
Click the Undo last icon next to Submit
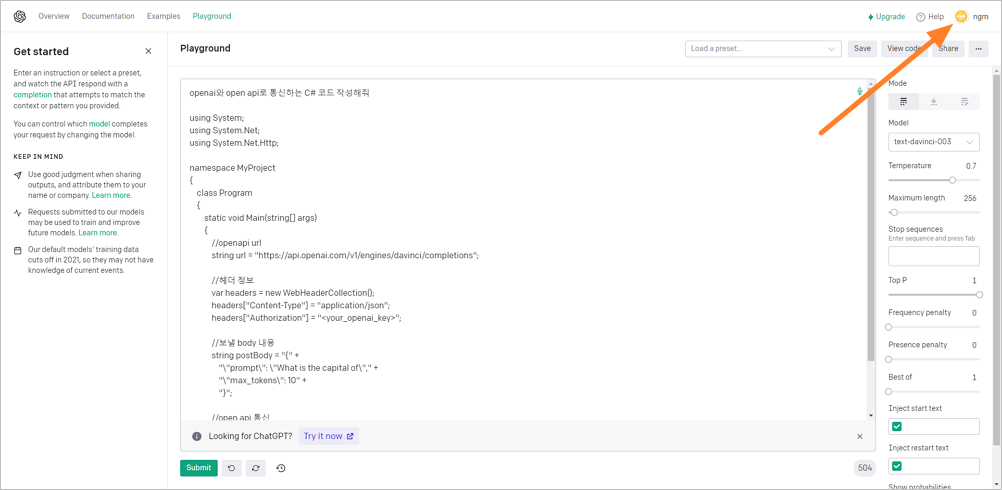coord(231,468)
